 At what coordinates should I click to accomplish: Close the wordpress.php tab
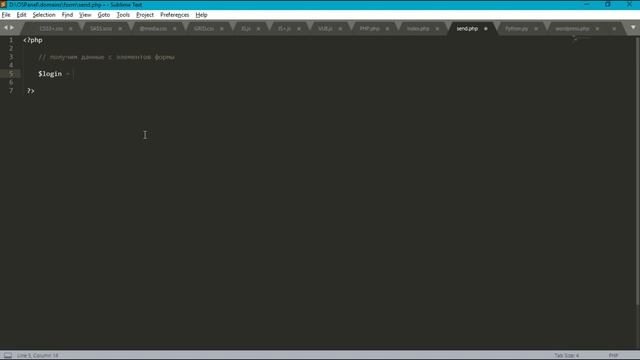point(597,29)
